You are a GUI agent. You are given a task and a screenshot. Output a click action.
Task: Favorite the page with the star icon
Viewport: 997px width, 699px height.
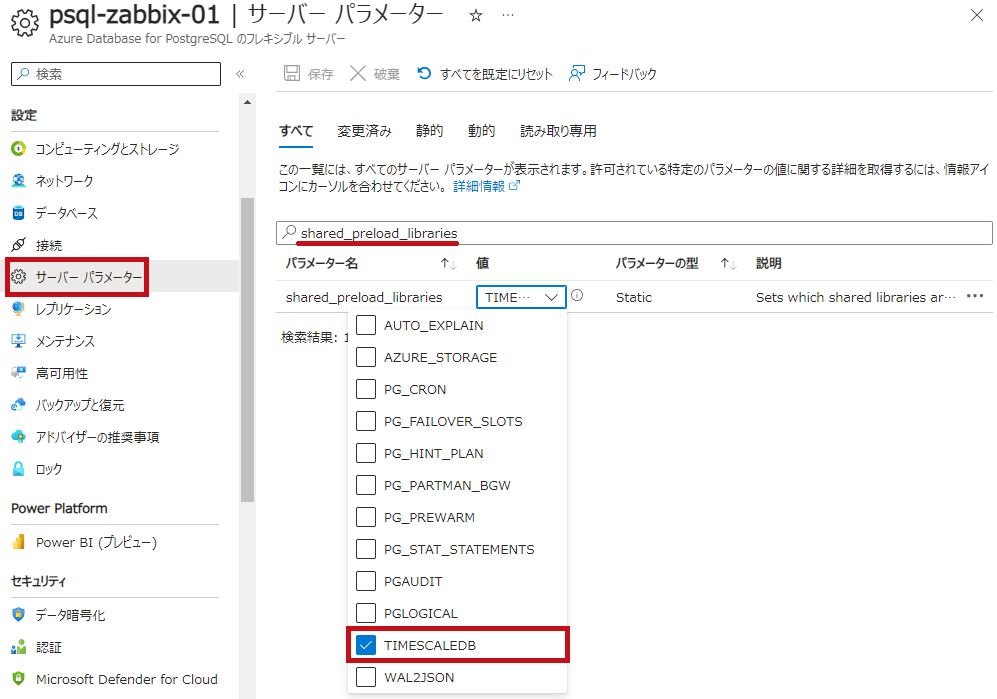pyautogui.click(x=476, y=16)
